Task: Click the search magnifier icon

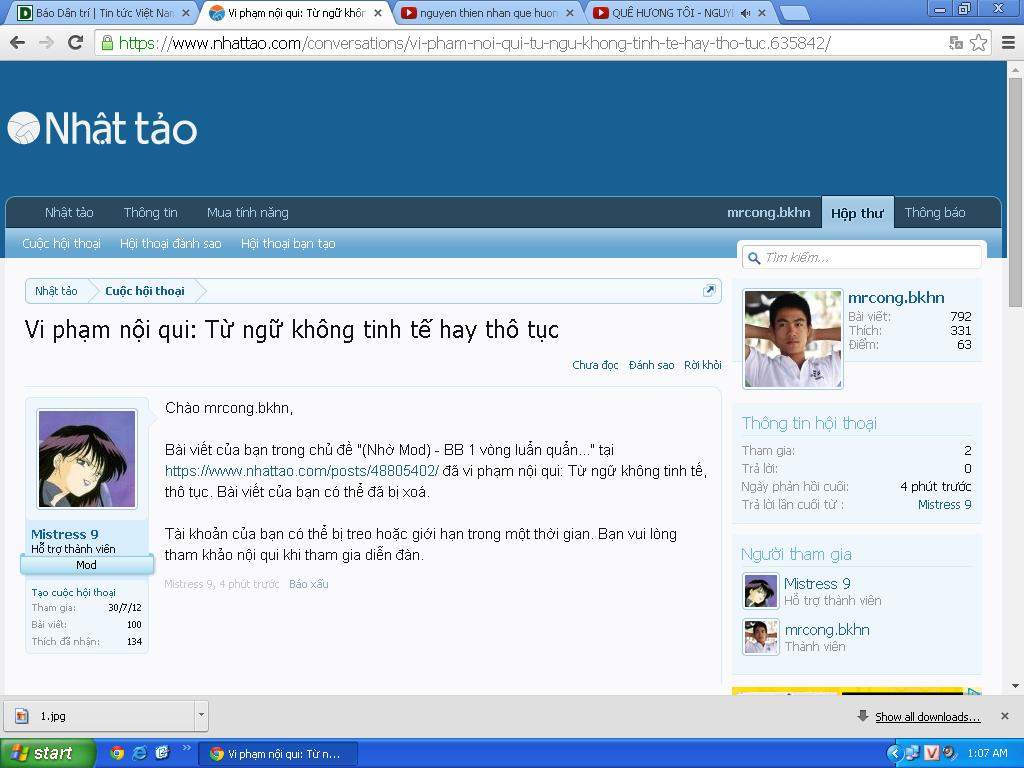Action: pyautogui.click(x=754, y=258)
